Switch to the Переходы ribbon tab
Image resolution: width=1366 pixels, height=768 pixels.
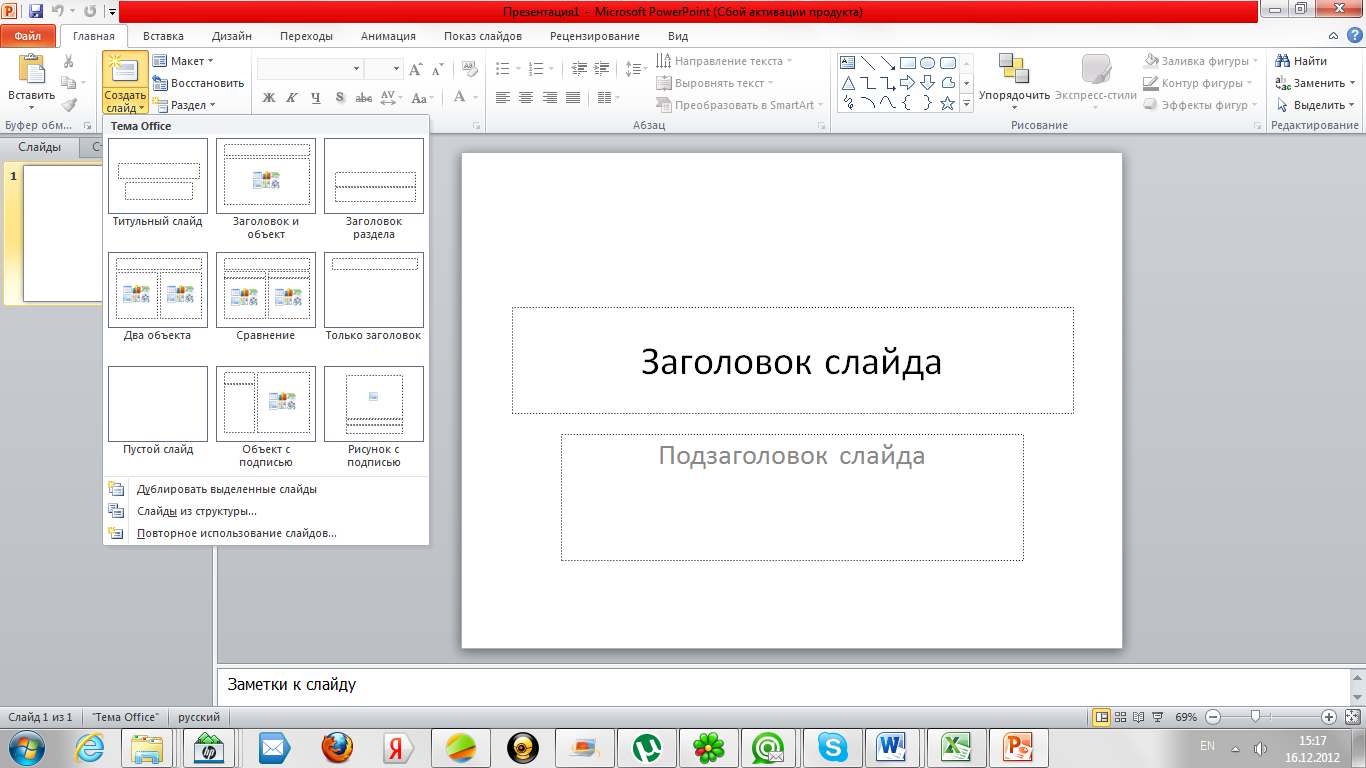(307, 36)
